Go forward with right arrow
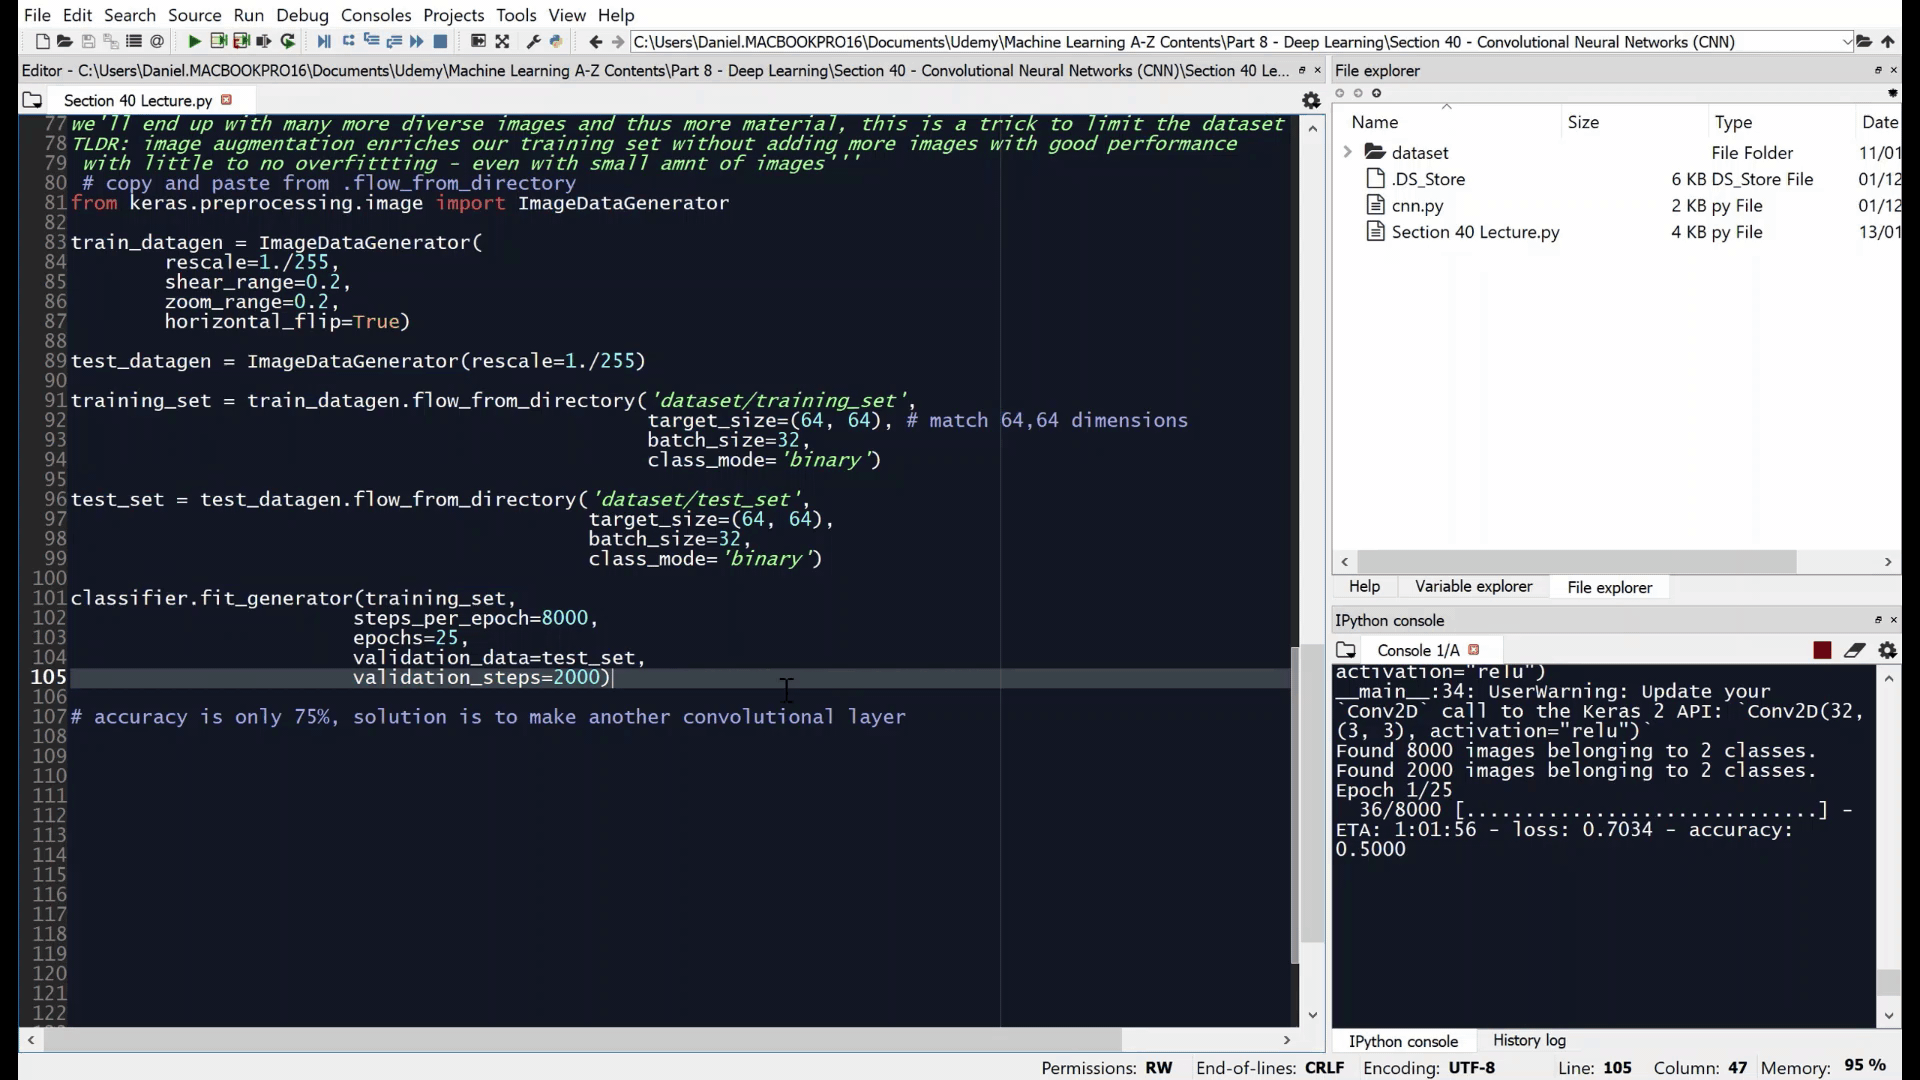 pyautogui.click(x=618, y=42)
